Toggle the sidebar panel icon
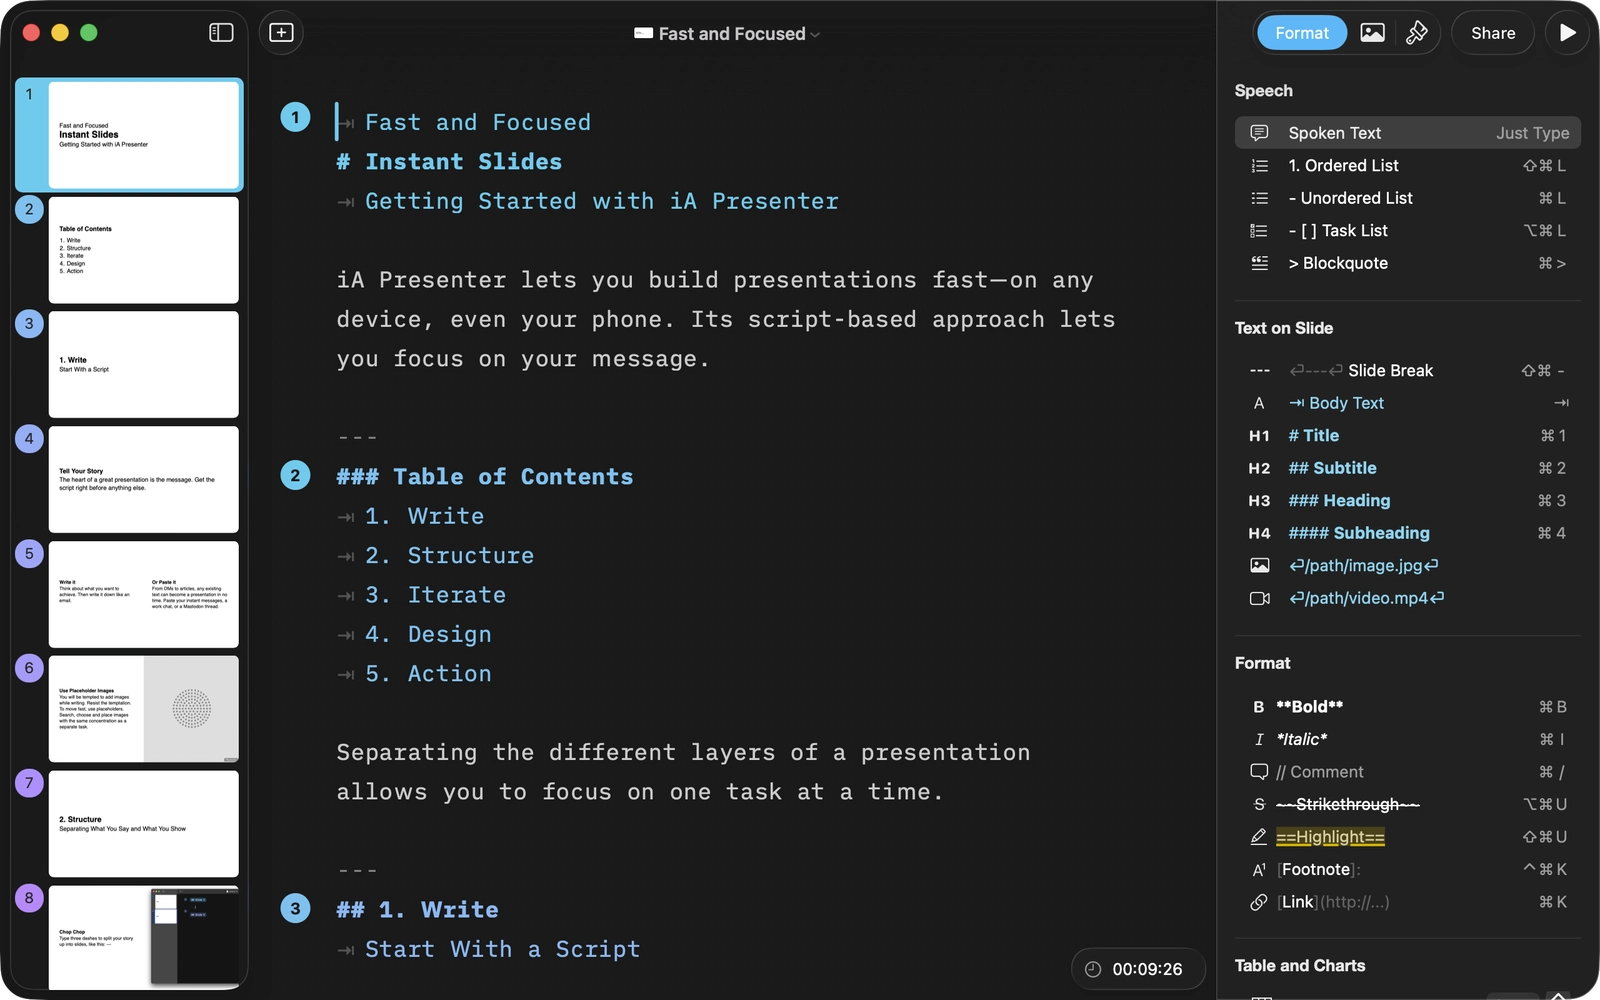The image size is (1600, 1000). [221, 33]
